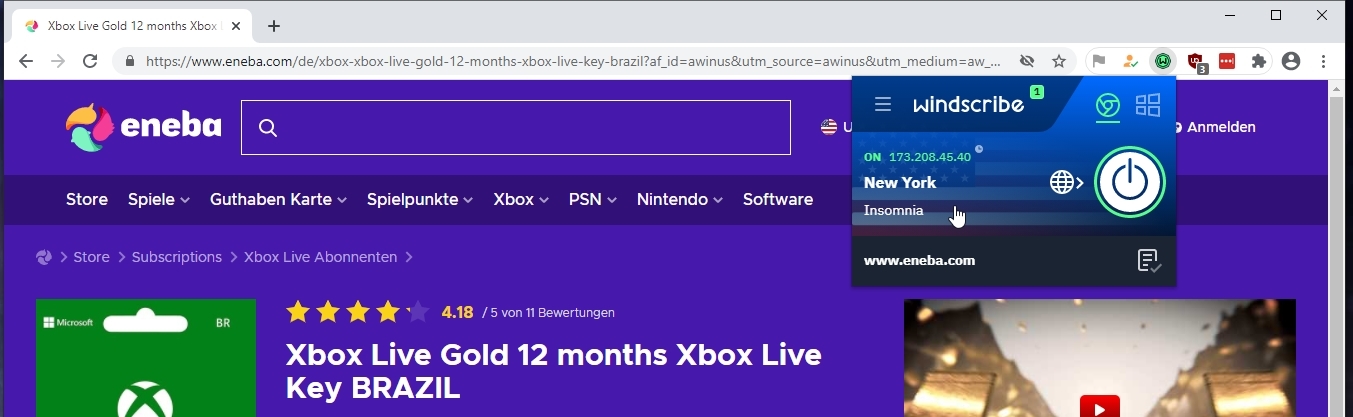Open the site allowlist icon next to www.eneba.com
The height and width of the screenshot is (417, 1353).
[1149, 261]
